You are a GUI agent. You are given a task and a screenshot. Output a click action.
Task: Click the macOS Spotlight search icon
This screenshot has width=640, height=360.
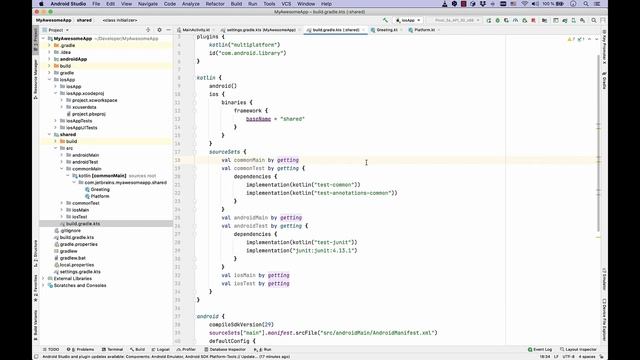pos(586,4)
